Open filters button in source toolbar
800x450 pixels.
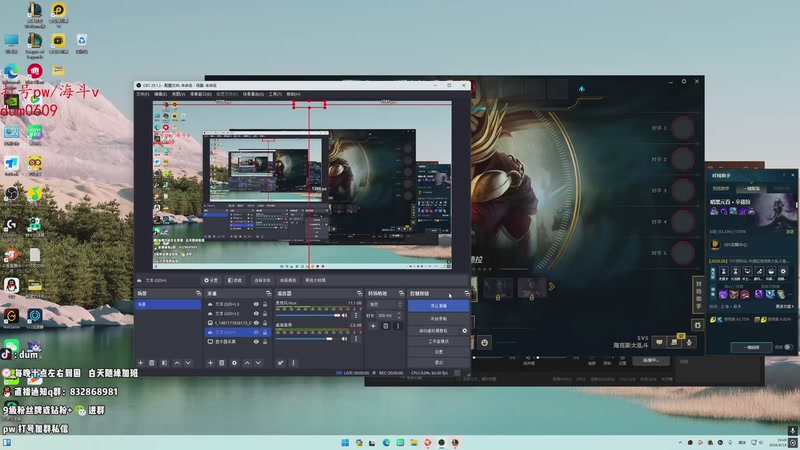click(x=235, y=280)
